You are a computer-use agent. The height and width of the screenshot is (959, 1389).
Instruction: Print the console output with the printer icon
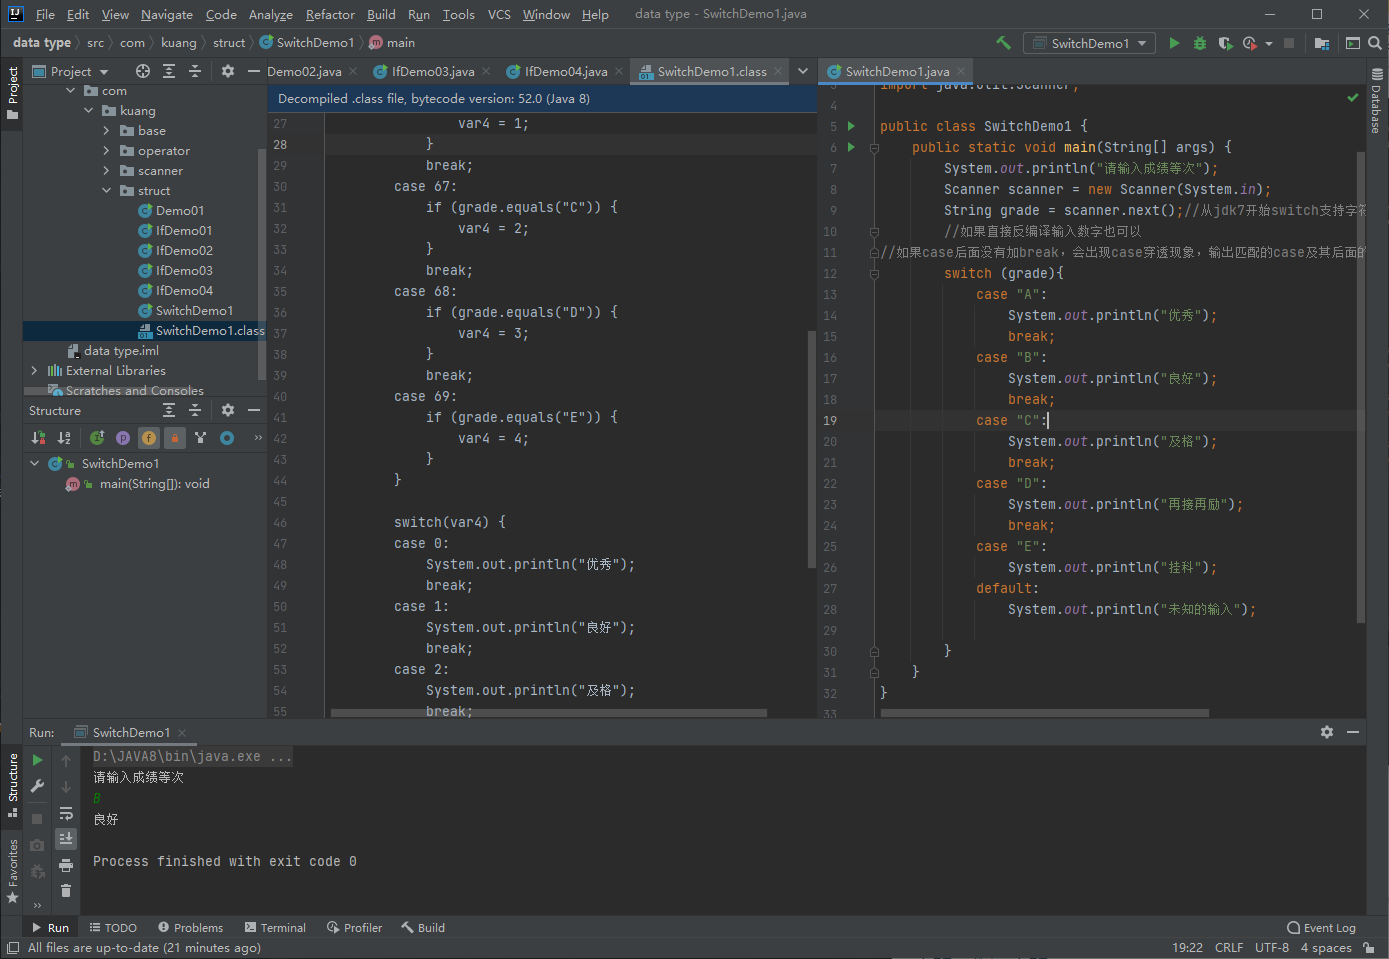(x=66, y=865)
